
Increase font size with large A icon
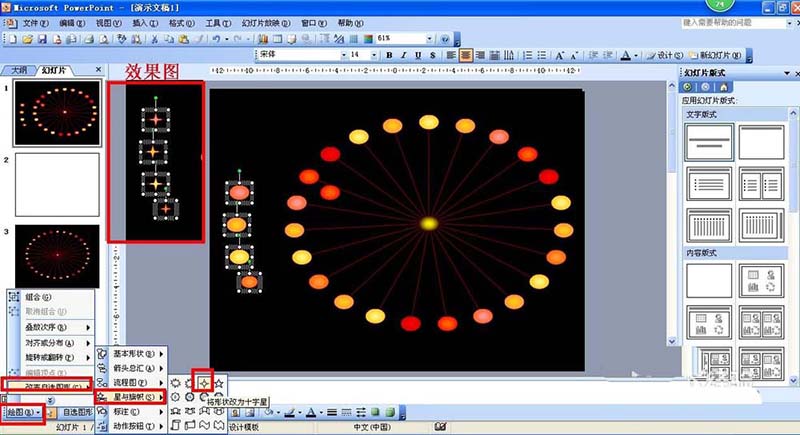click(x=560, y=55)
